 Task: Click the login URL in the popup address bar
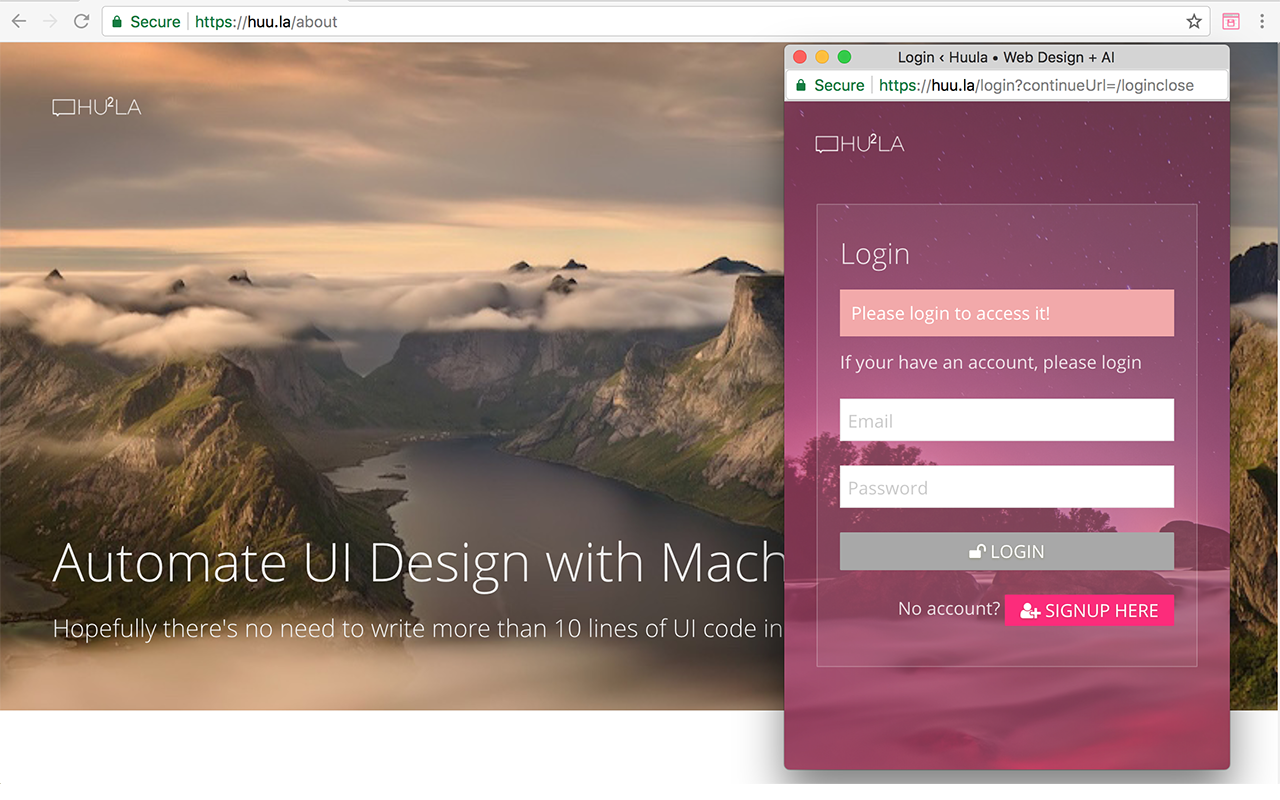[1036, 85]
